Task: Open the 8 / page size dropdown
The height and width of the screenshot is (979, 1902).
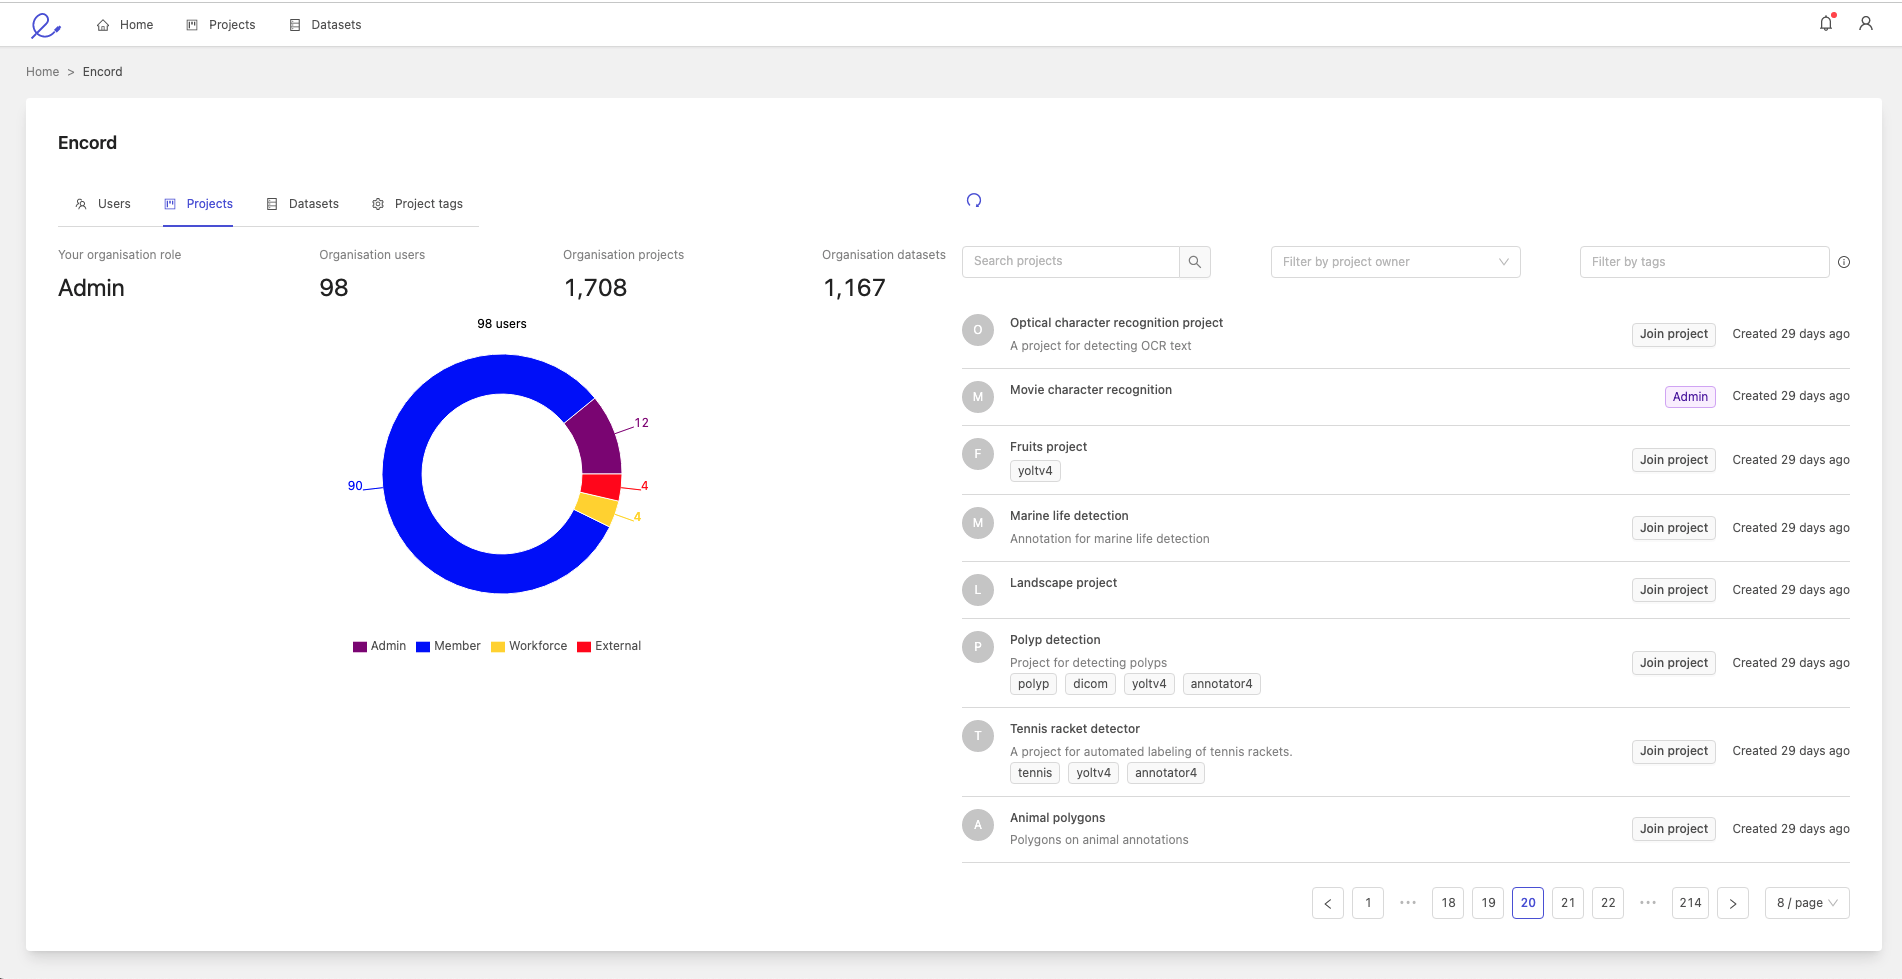Action: pos(1807,903)
